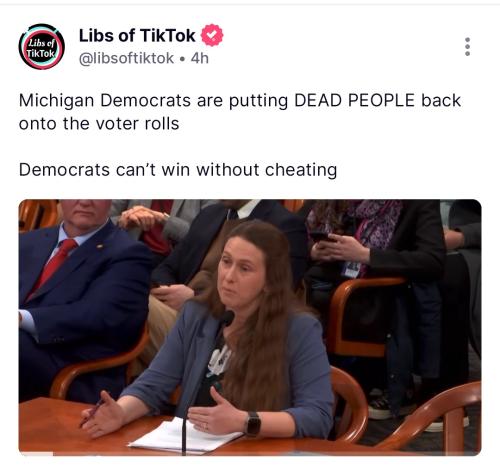500x472 pixels.
Task: Click the ID badge hanging in the background
Action: click(351, 269)
